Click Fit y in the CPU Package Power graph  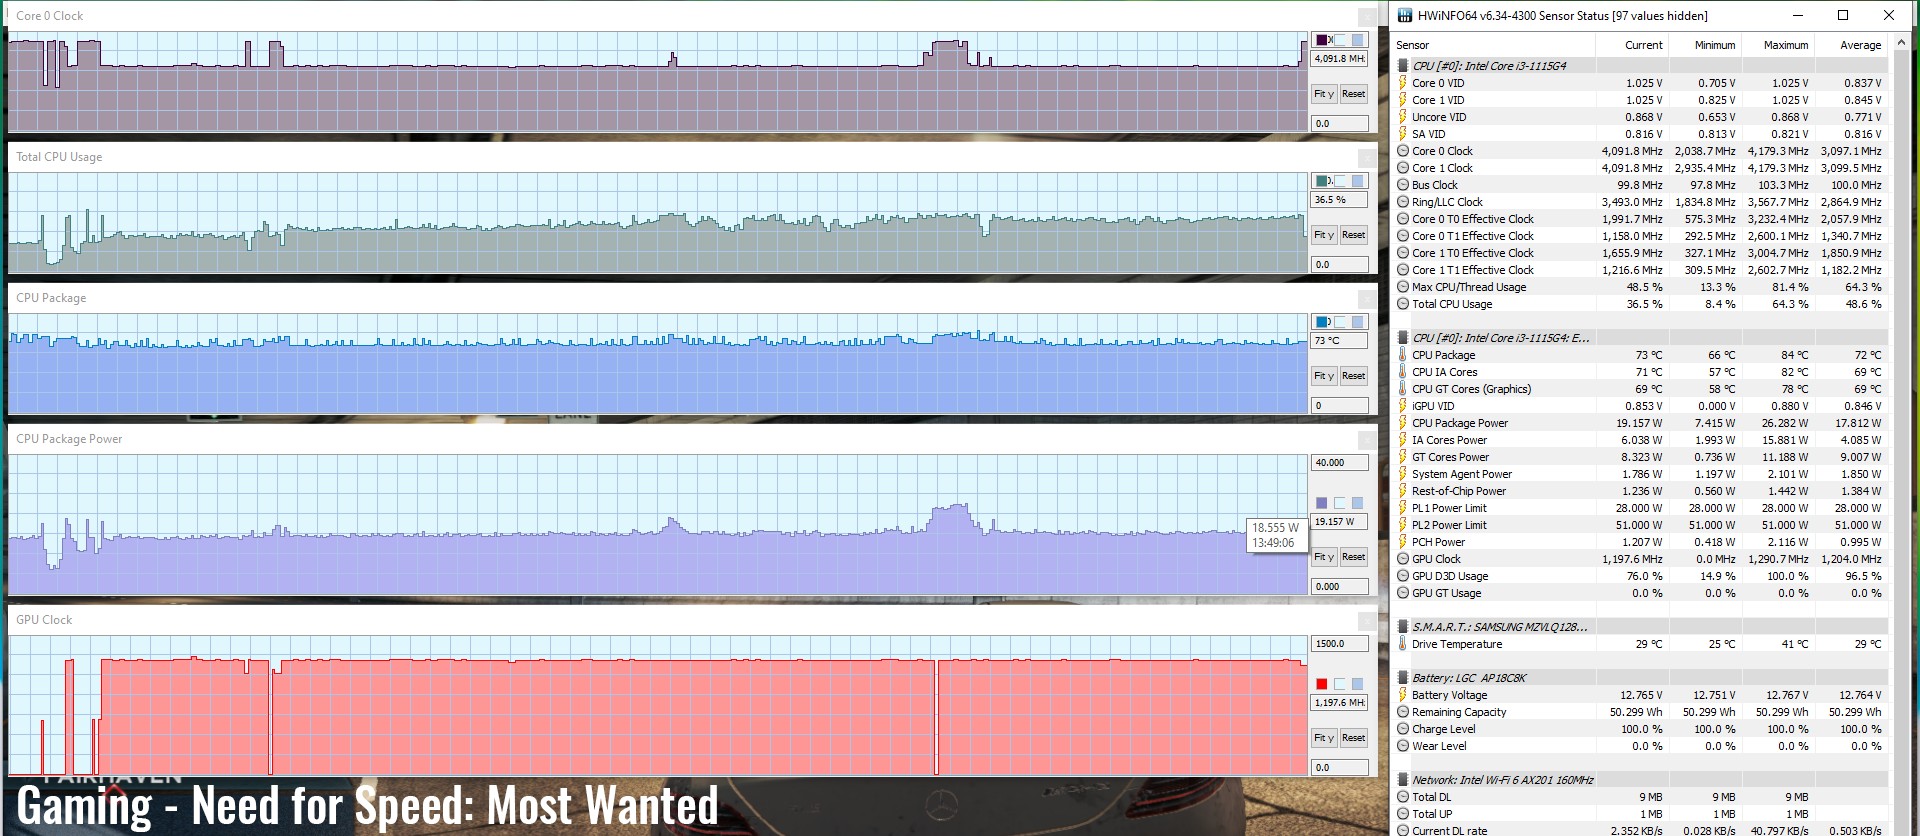tap(1323, 557)
